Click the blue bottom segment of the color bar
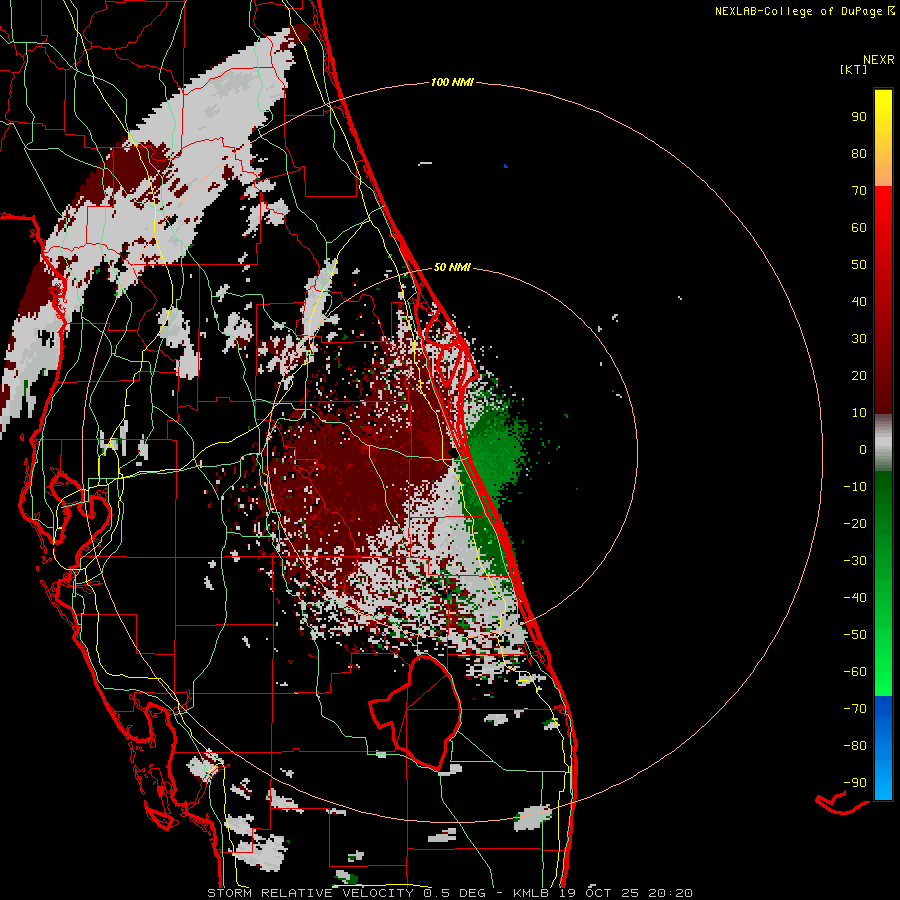900x900 pixels. point(883,748)
